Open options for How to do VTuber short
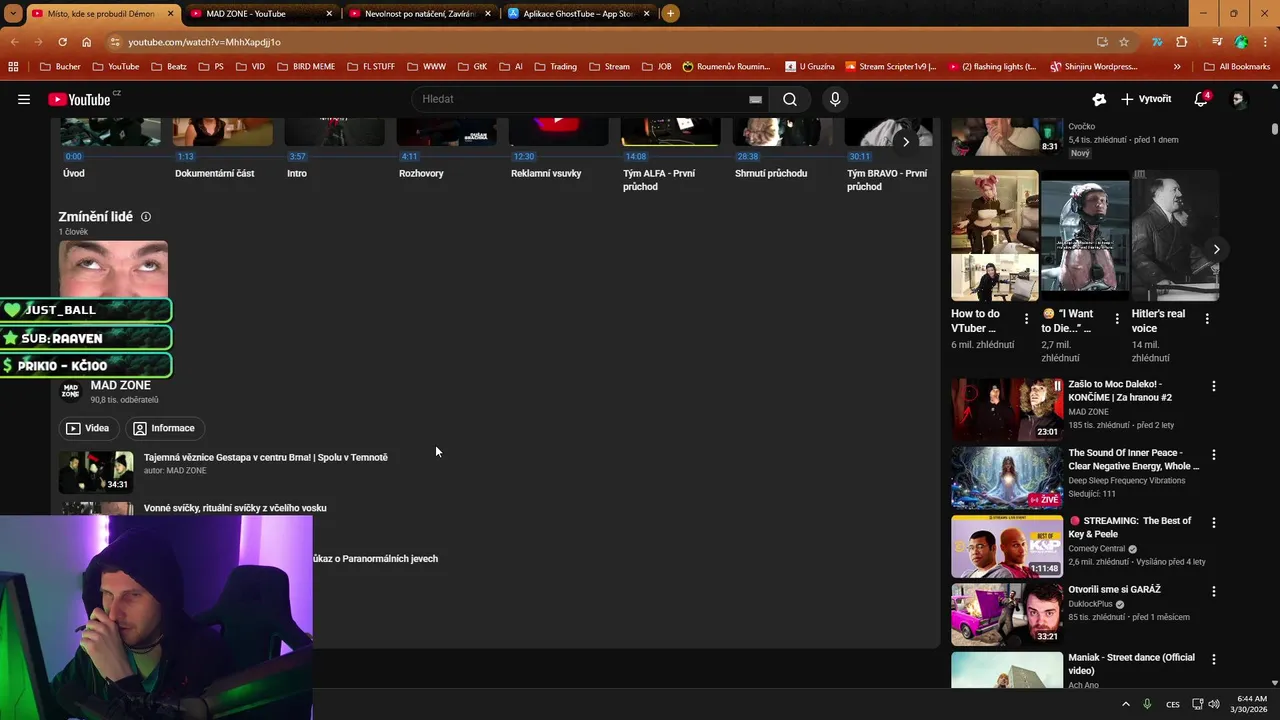The width and height of the screenshot is (1280, 720). tap(1026, 319)
